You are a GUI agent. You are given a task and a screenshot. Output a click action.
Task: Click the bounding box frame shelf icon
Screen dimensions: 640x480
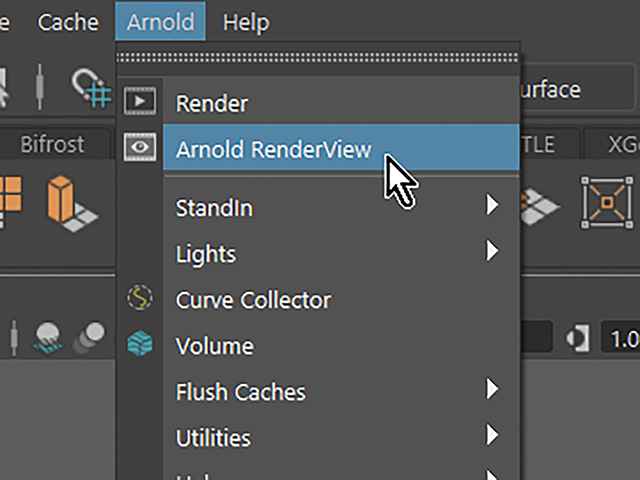(607, 202)
